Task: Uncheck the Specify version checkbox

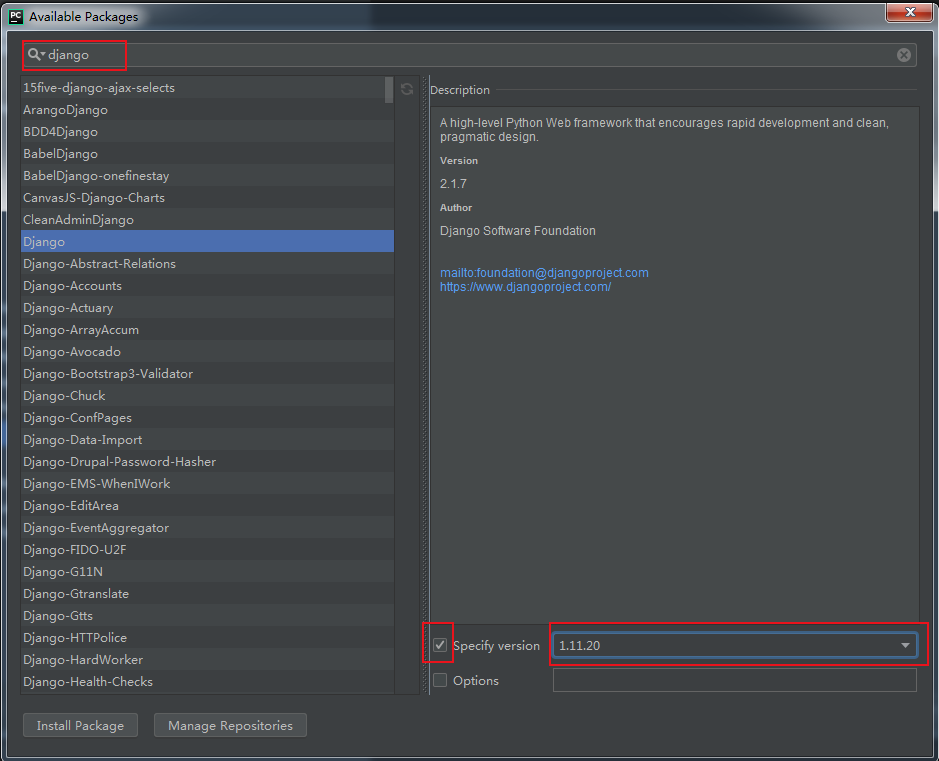Action: (440, 645)
